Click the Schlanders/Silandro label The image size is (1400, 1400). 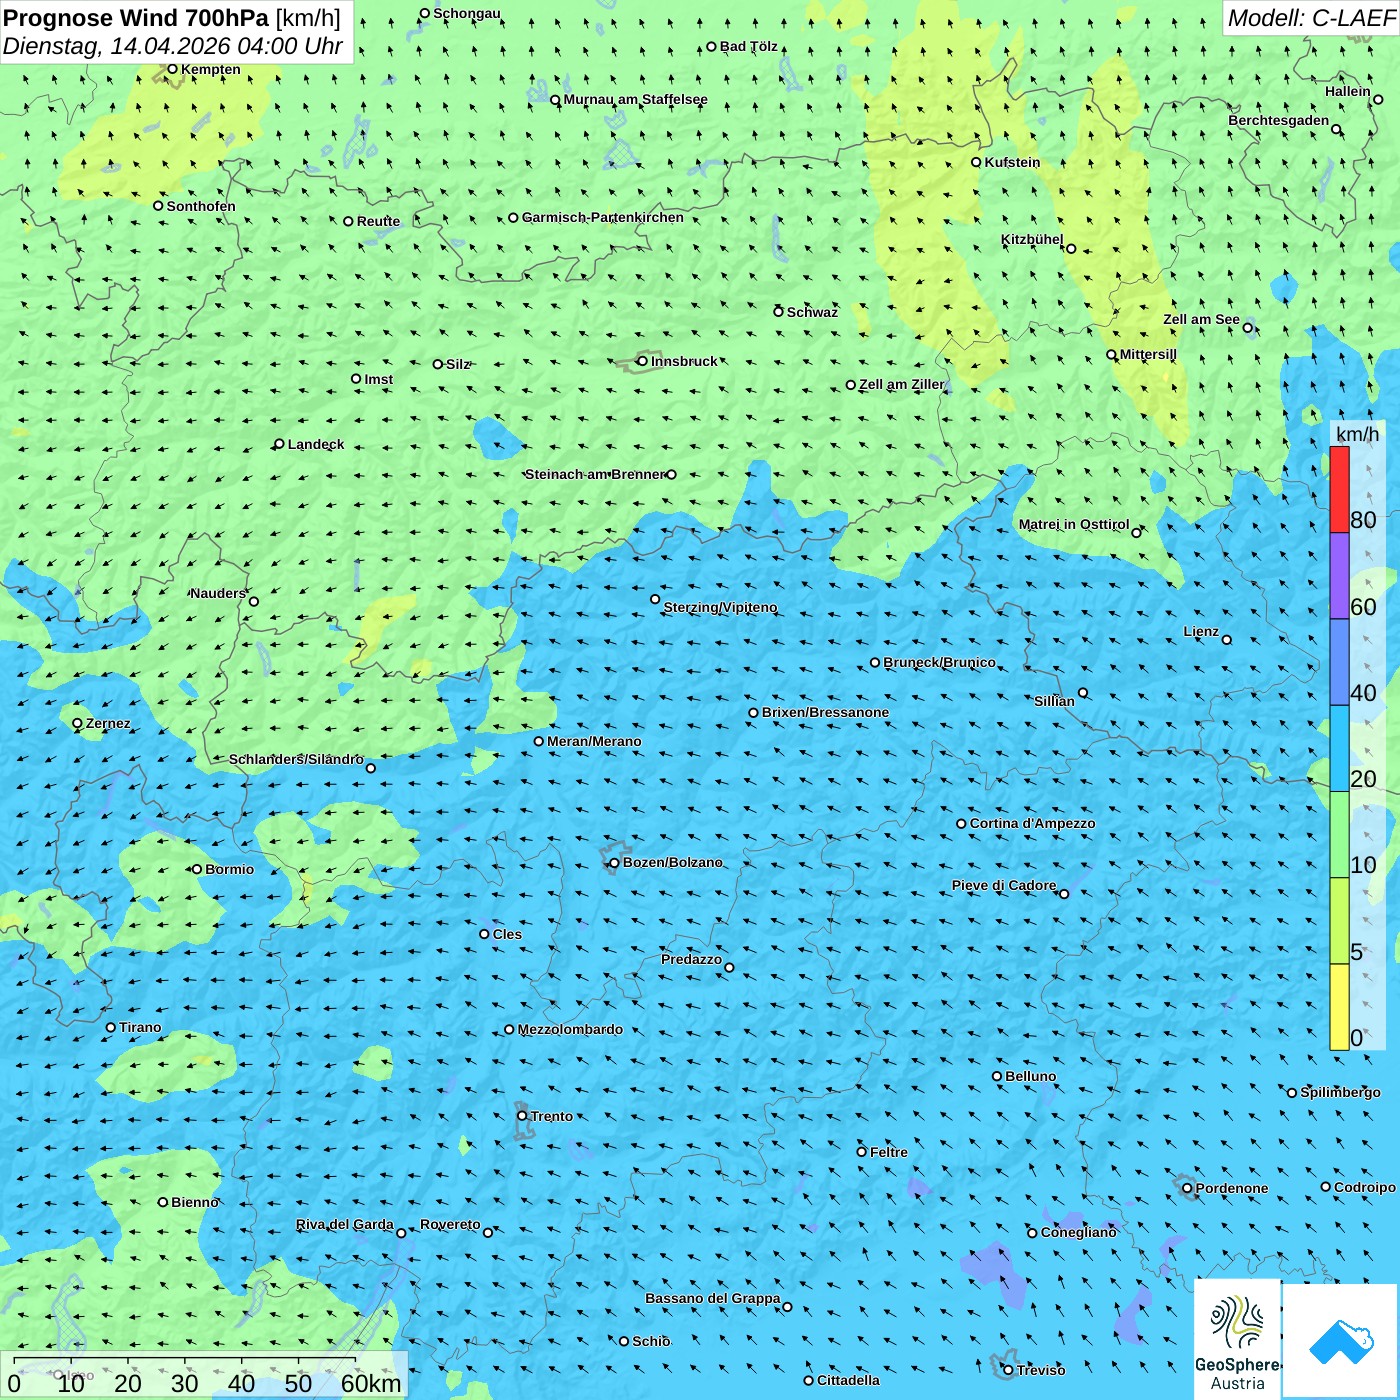tap(296, 759)
